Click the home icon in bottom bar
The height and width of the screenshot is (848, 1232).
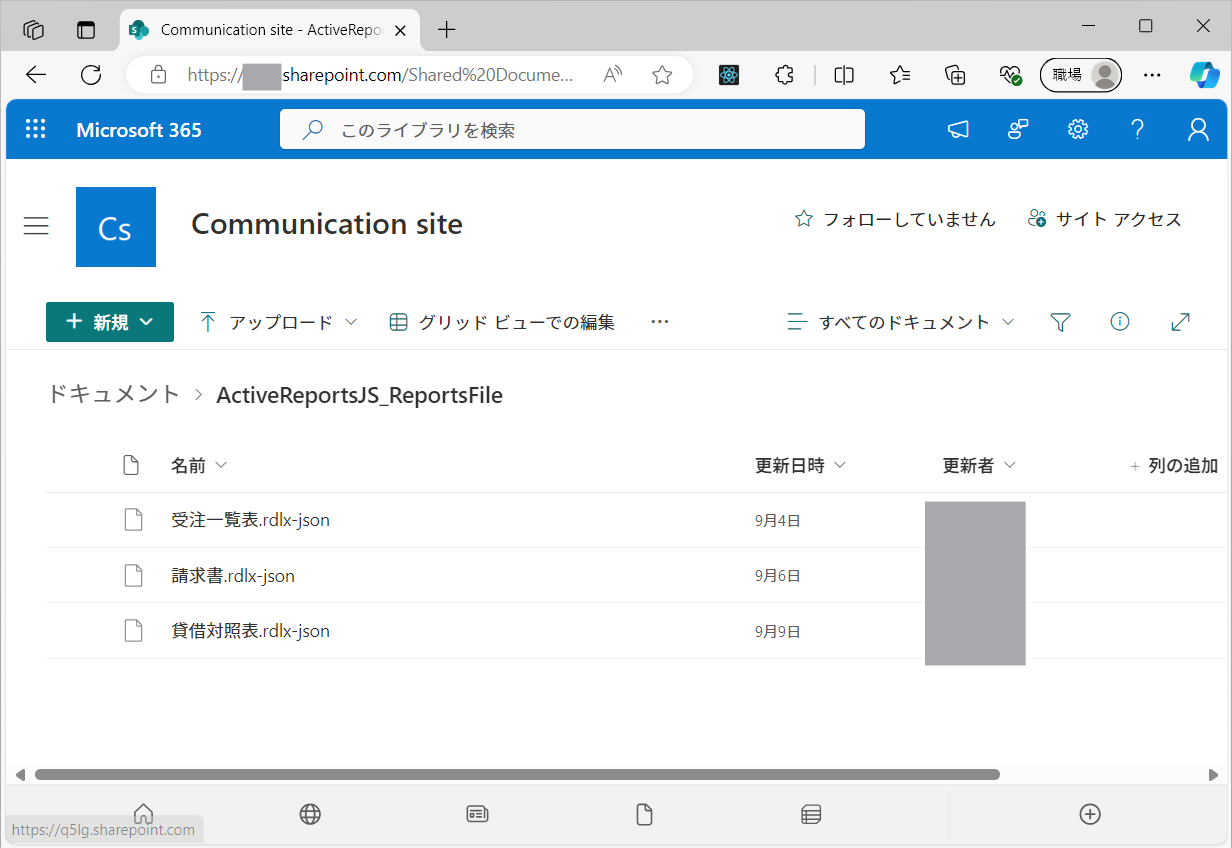point(143,814)
